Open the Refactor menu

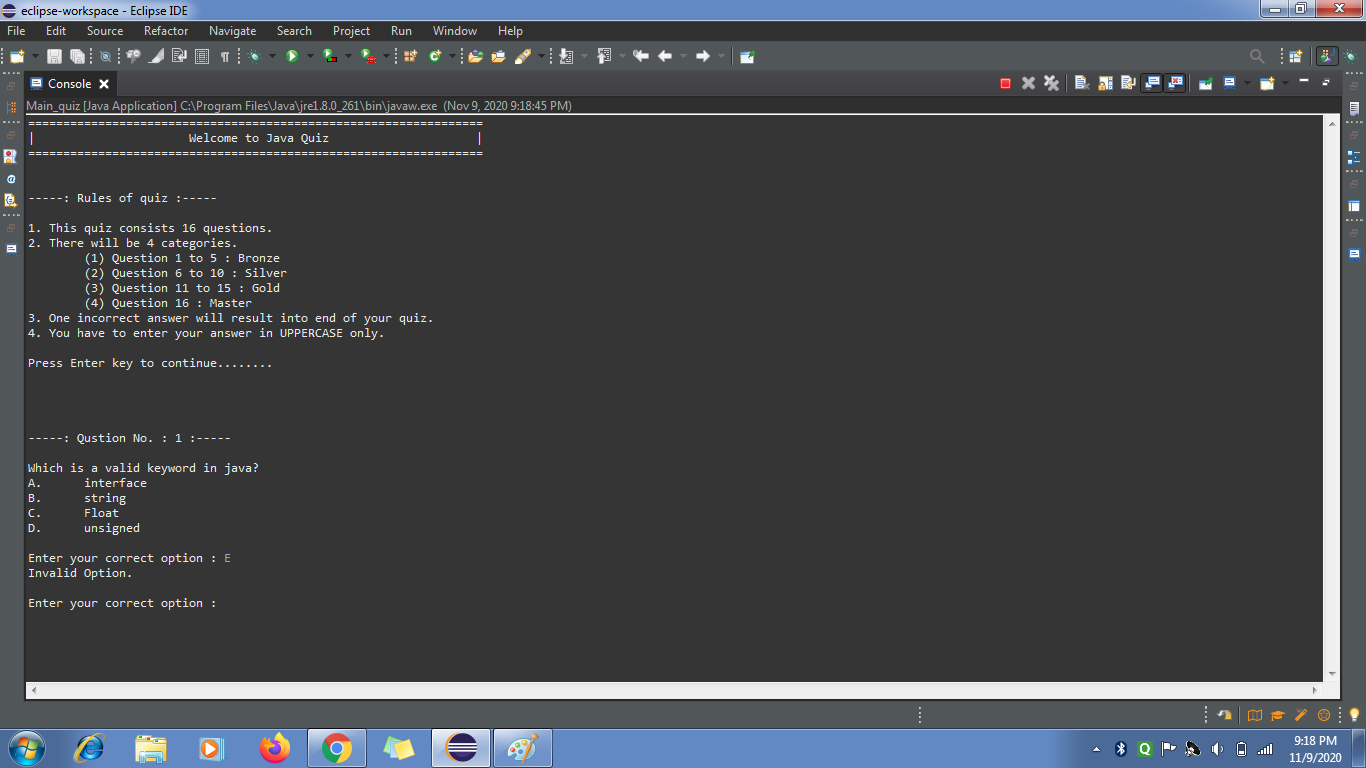click(x=165, y=31)
